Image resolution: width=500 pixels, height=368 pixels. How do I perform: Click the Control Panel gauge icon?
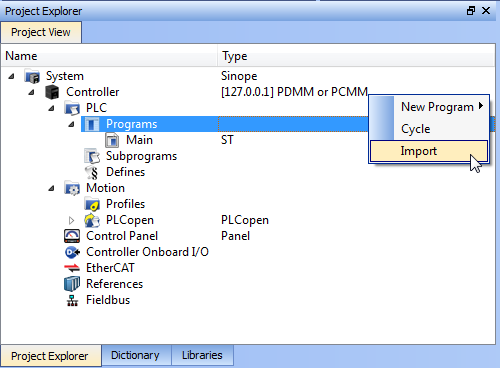[72, 236]
